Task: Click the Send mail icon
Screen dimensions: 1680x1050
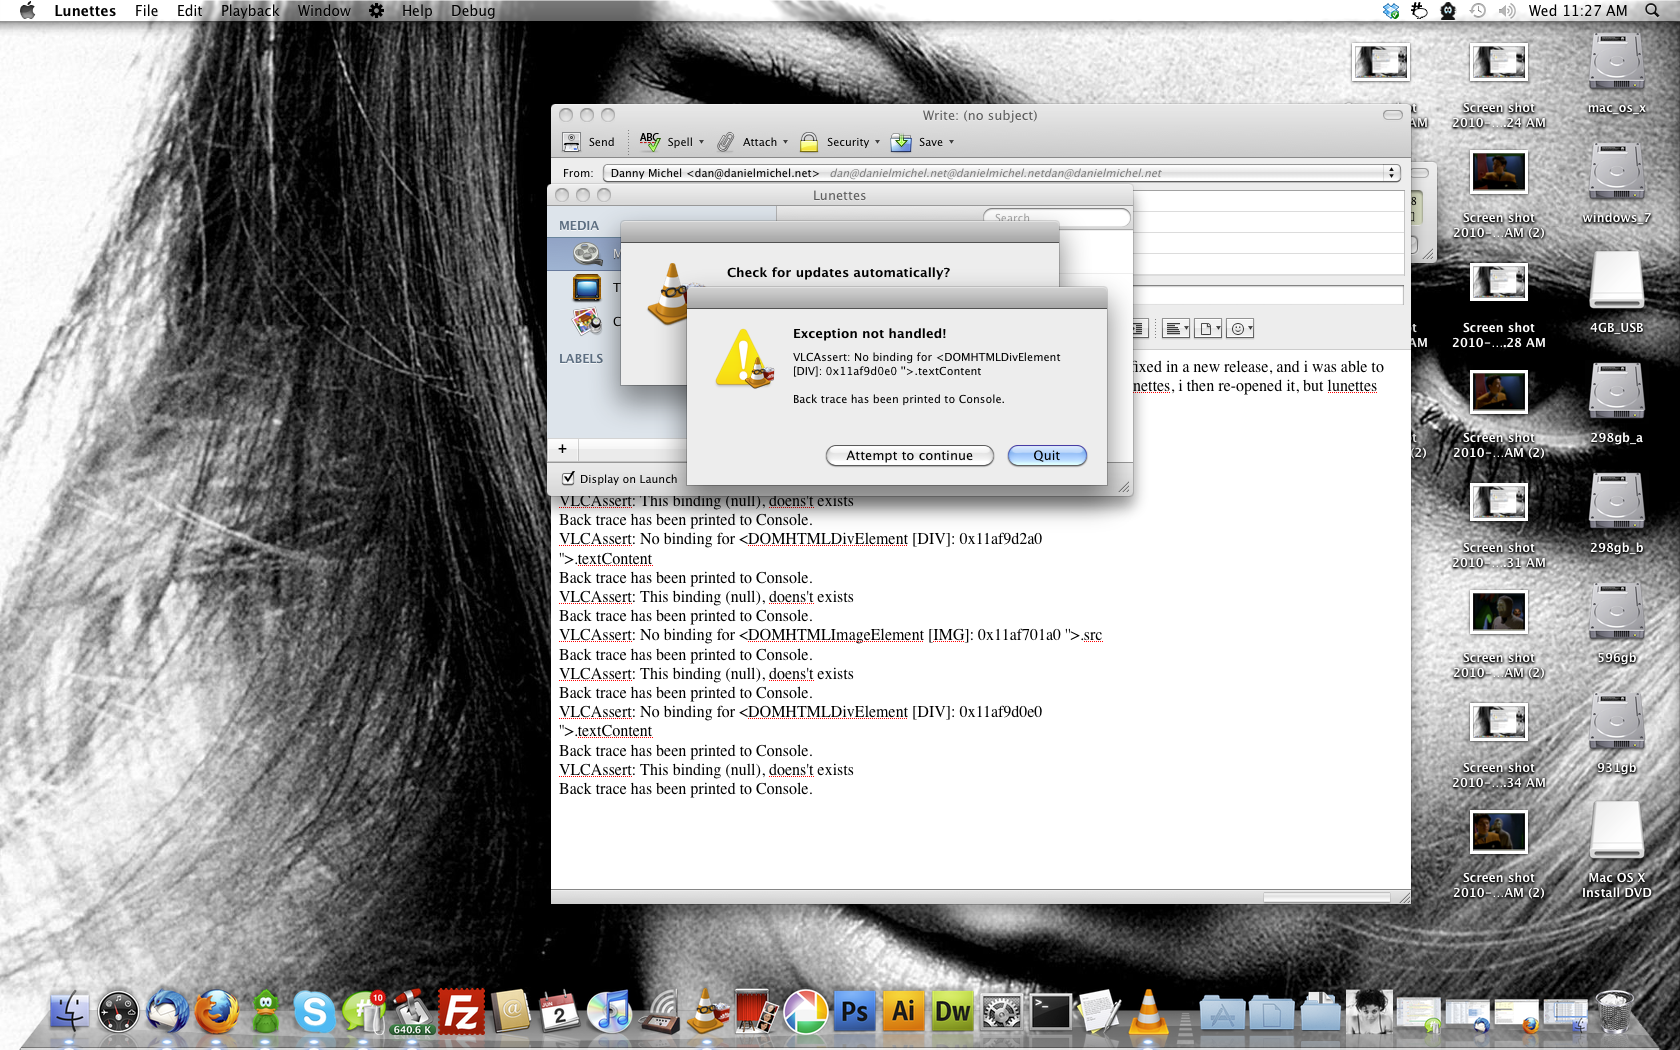Action: pos(571,142)
